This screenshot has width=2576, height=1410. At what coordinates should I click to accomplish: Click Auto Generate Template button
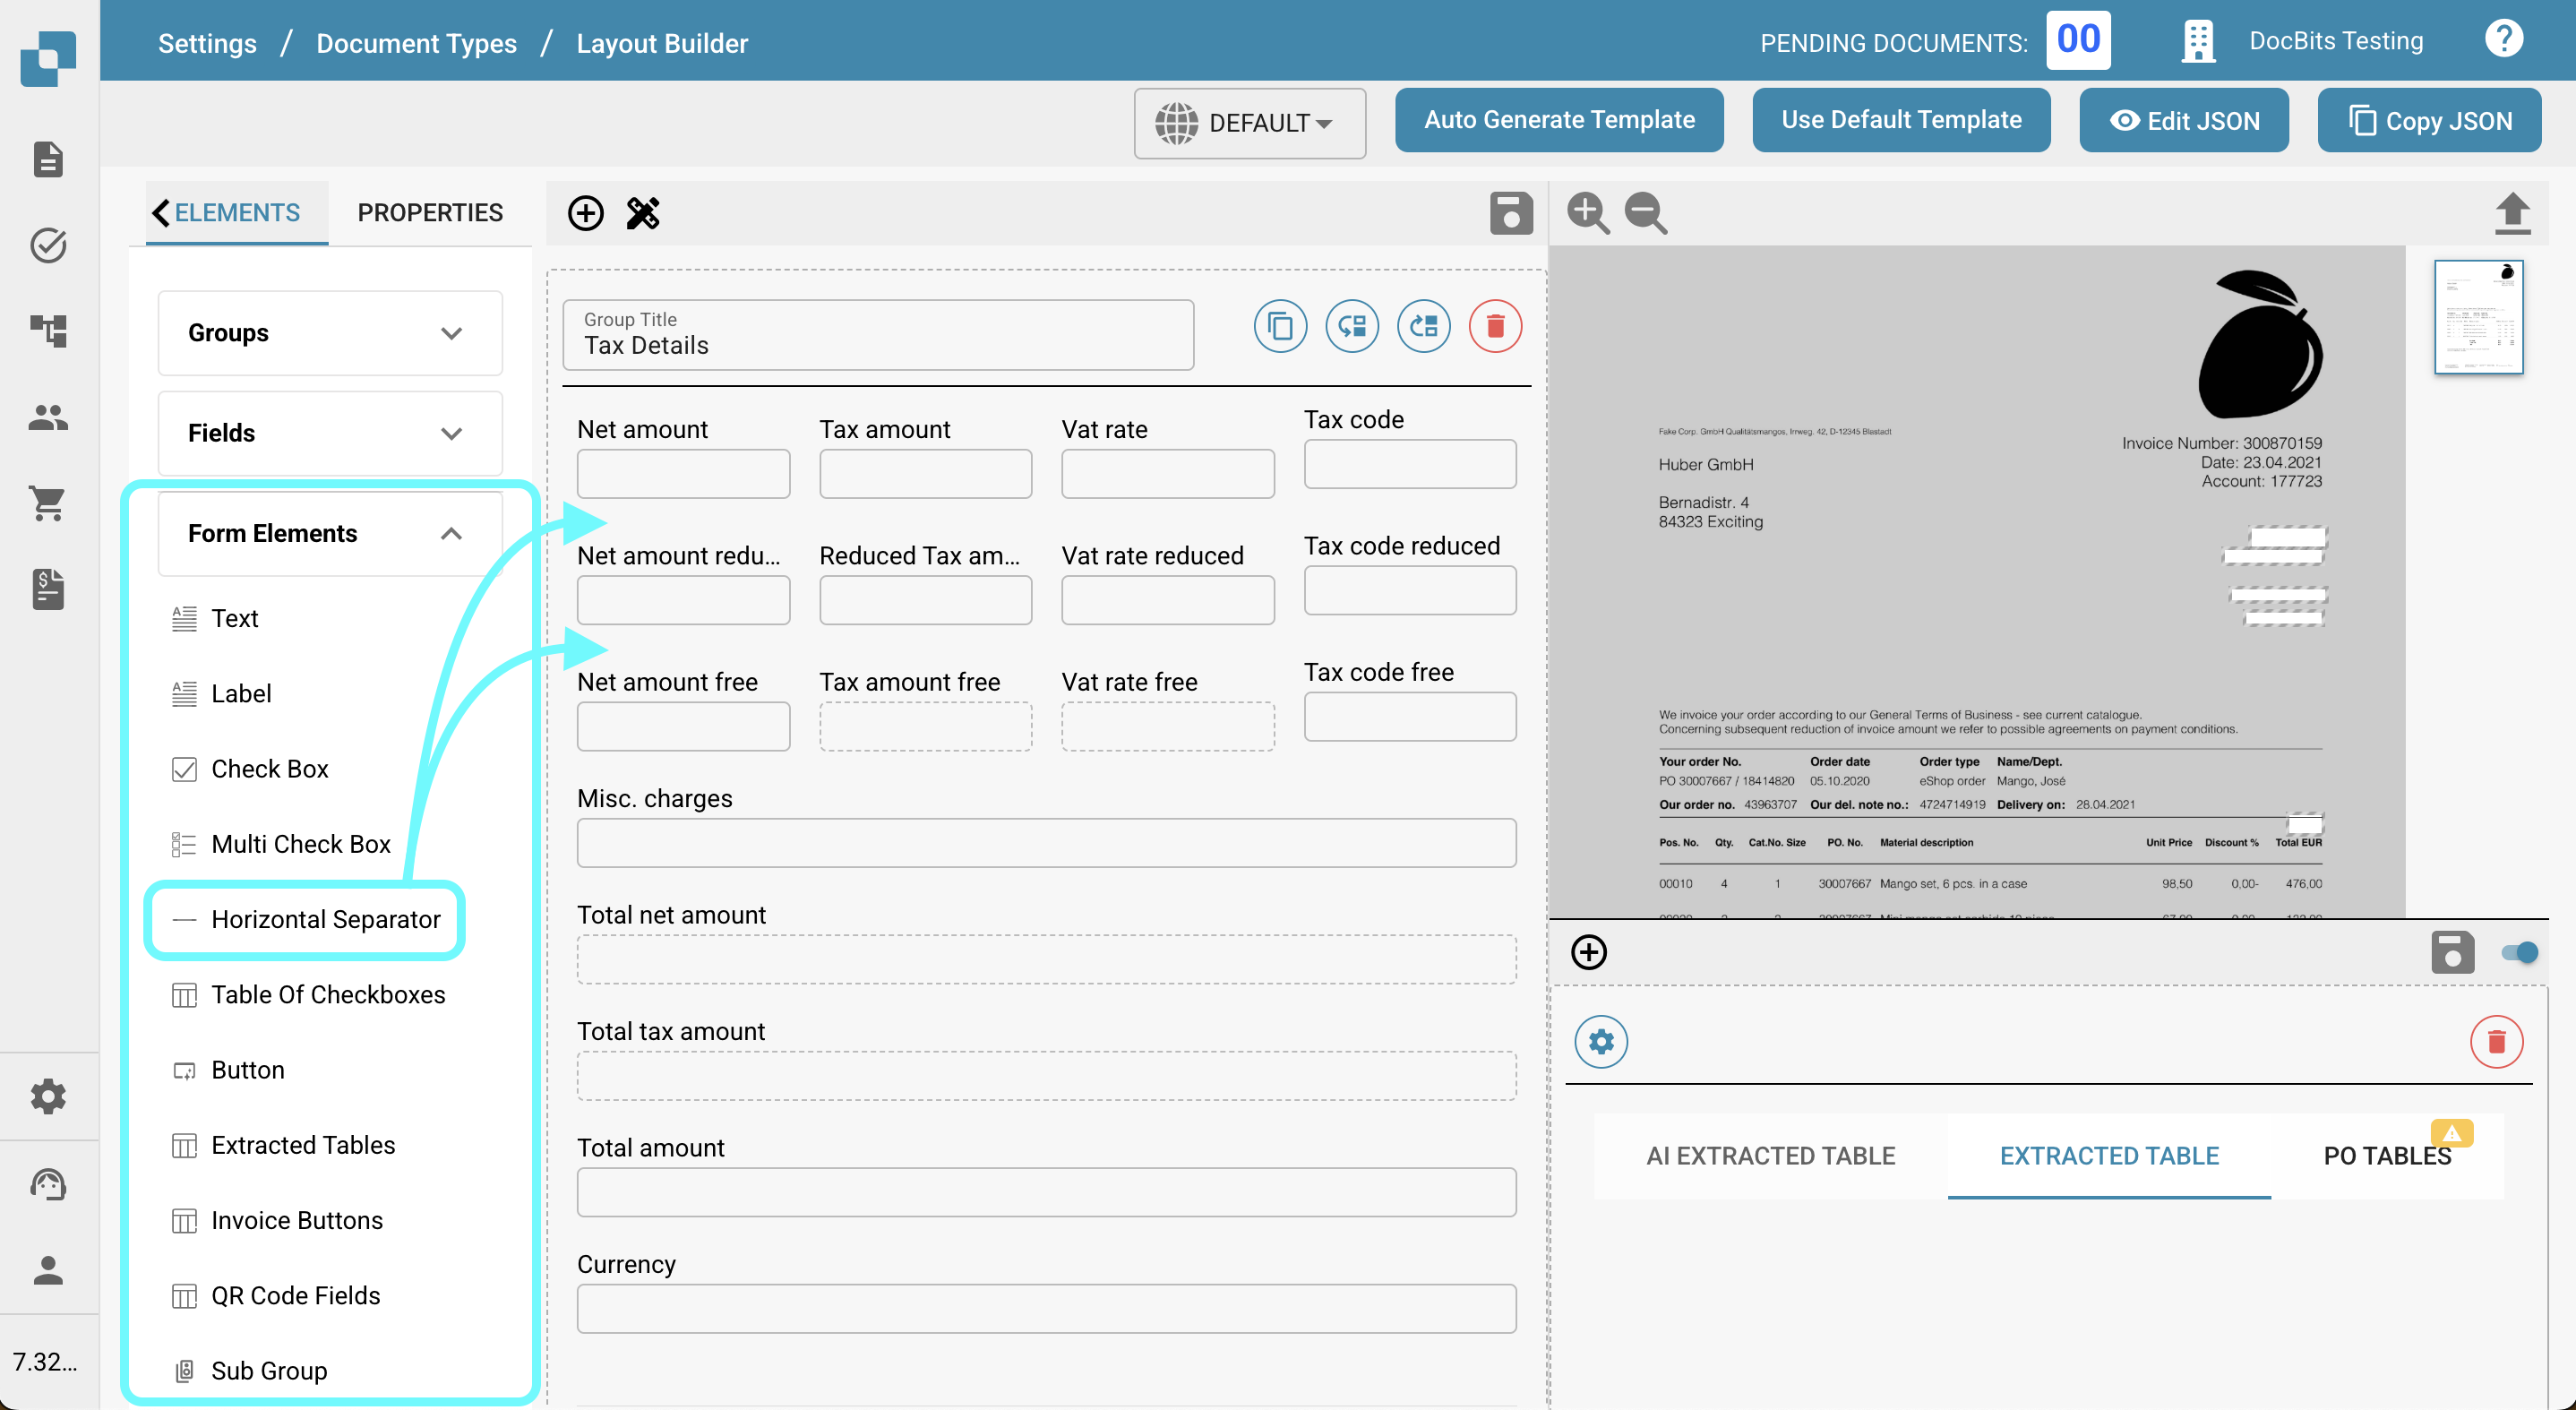pyautogui.click(x=1558, y=120)
